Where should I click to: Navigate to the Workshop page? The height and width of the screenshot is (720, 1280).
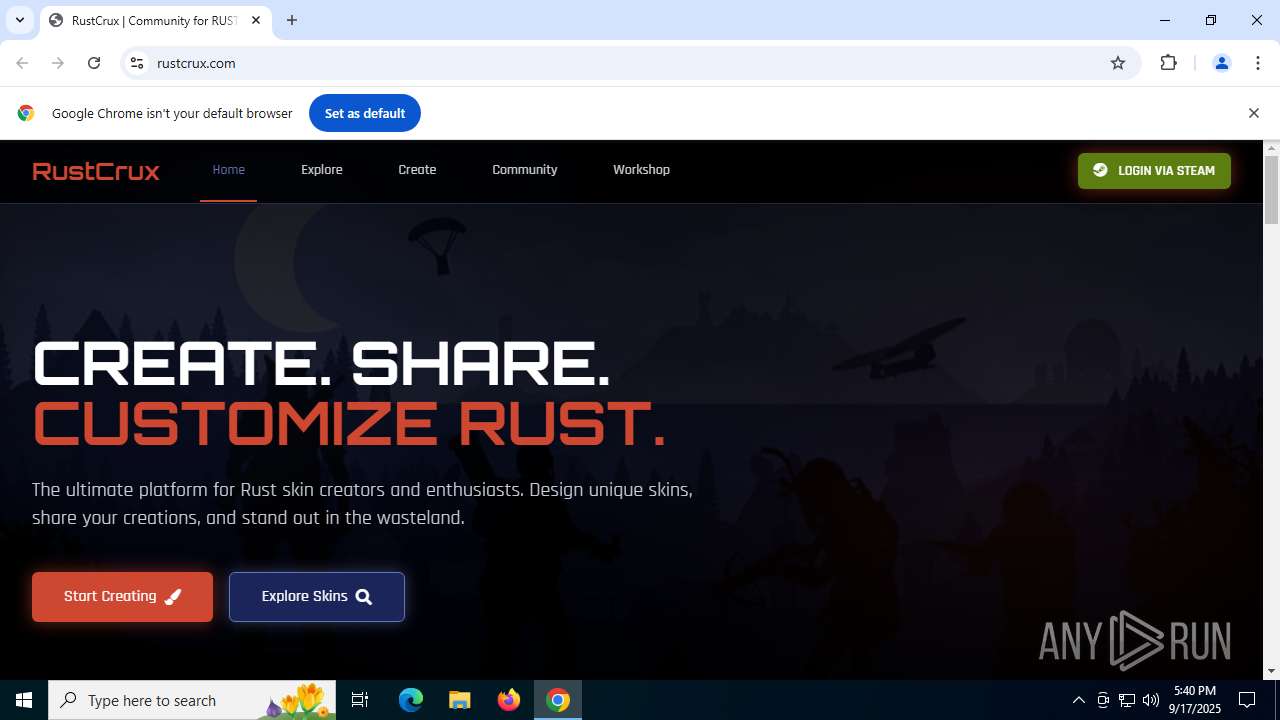click(641, 170)
